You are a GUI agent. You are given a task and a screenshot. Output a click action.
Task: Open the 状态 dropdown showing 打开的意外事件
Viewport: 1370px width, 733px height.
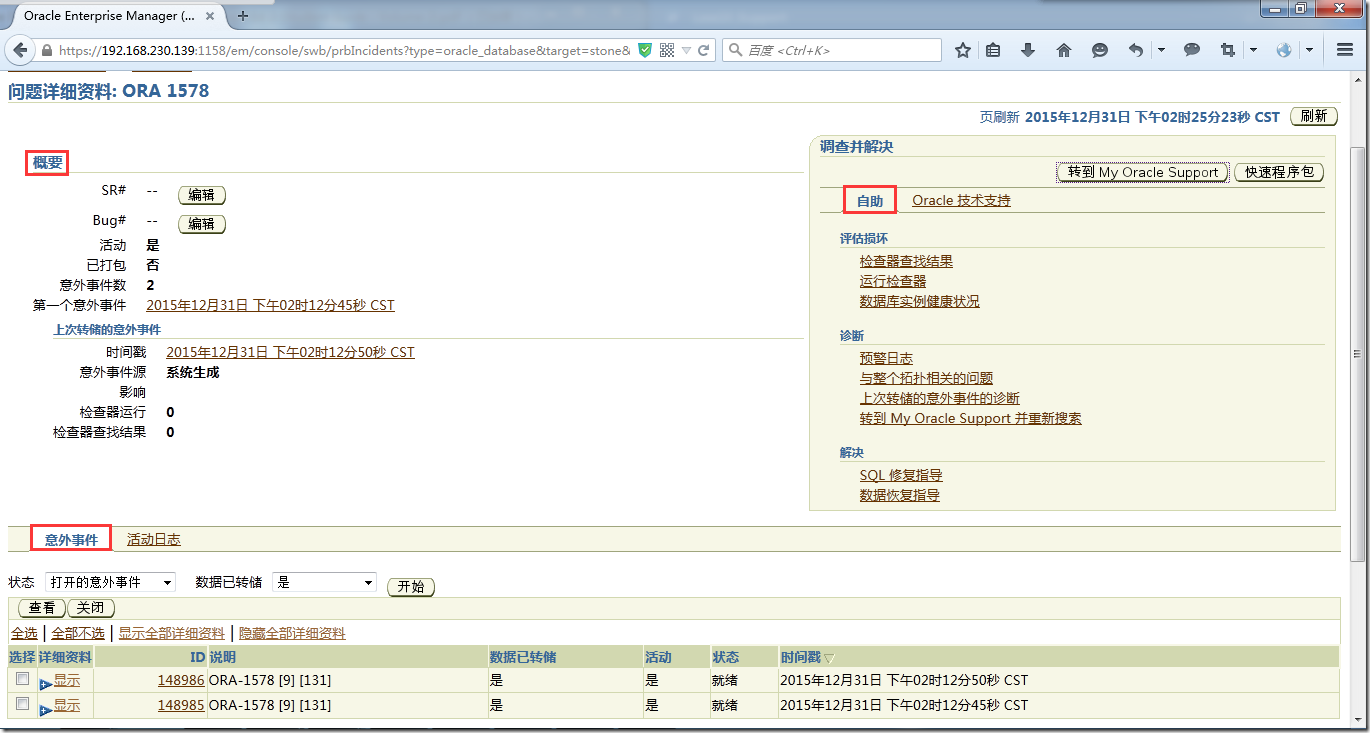point(110,582)
